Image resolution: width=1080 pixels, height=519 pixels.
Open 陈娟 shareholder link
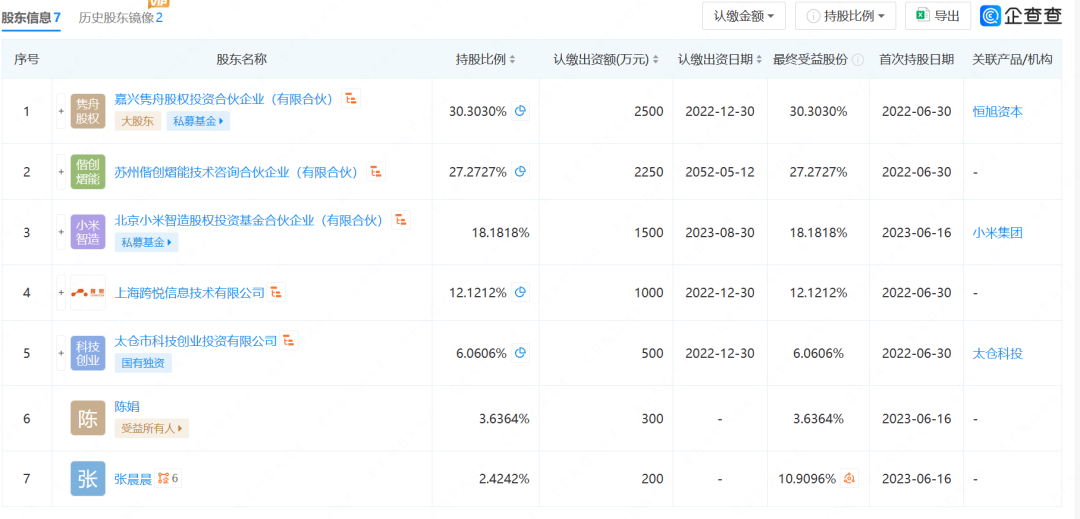coord(127,407)
